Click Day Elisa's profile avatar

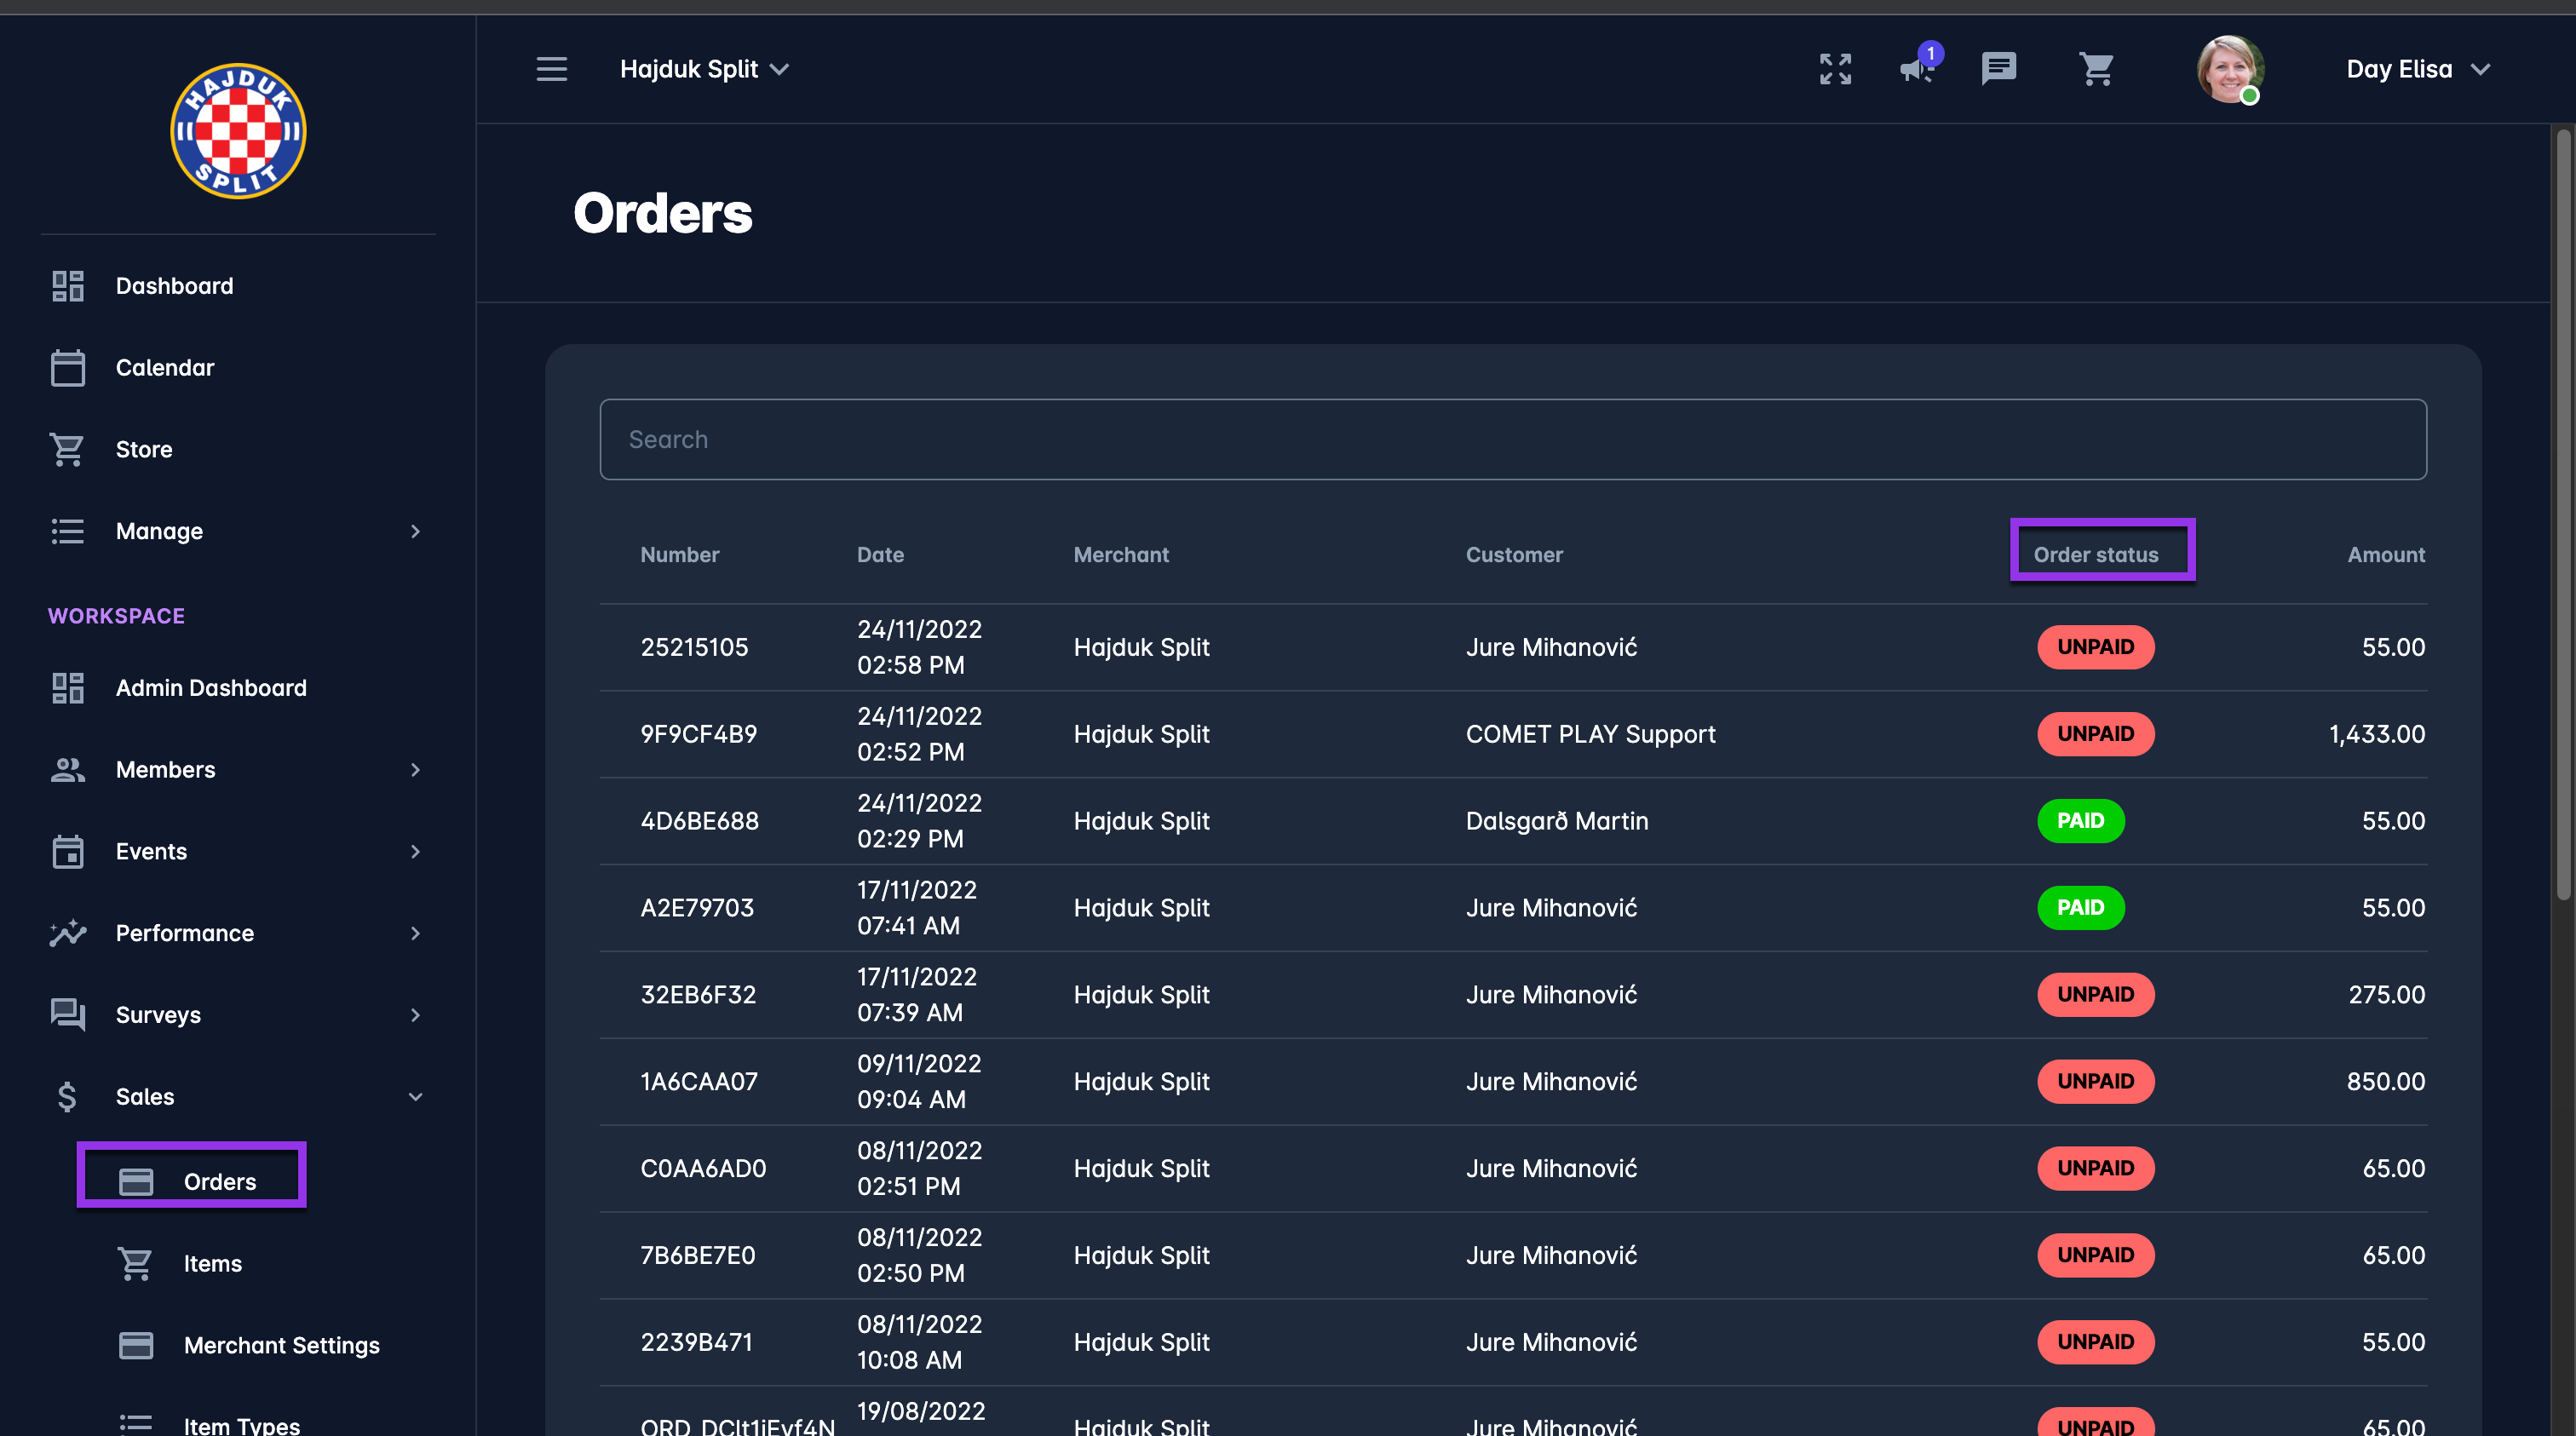2229,69
